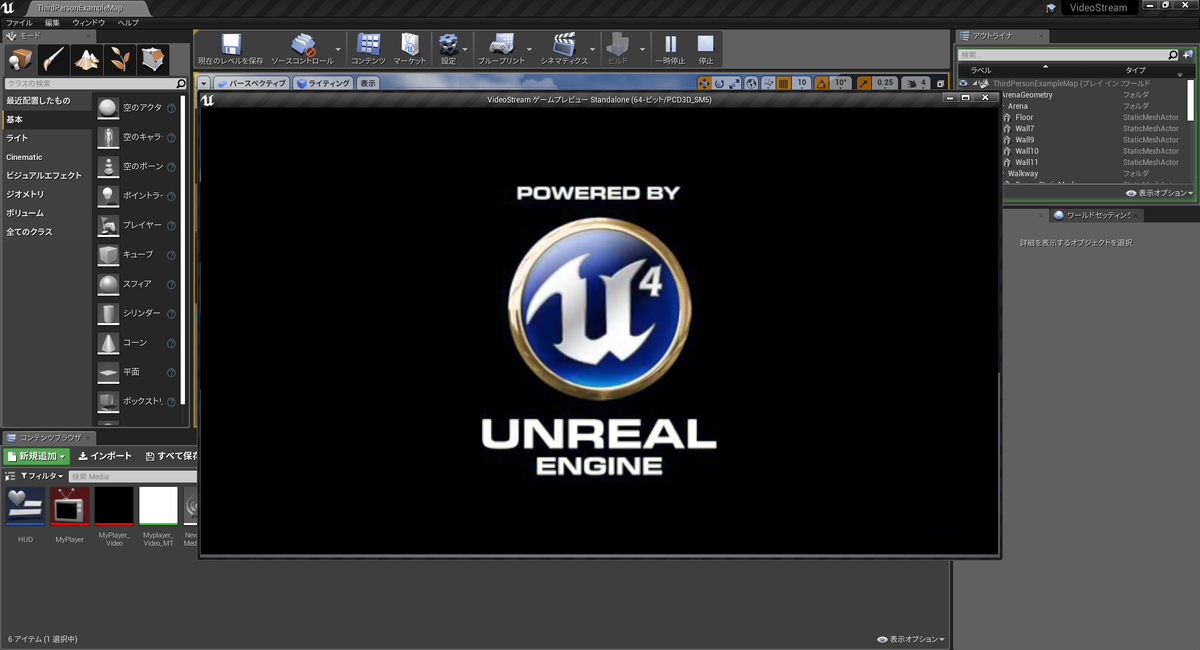Select Cinematic category in Modes panel
Viewport: 1200px width, 650px height.
(47, 157)
